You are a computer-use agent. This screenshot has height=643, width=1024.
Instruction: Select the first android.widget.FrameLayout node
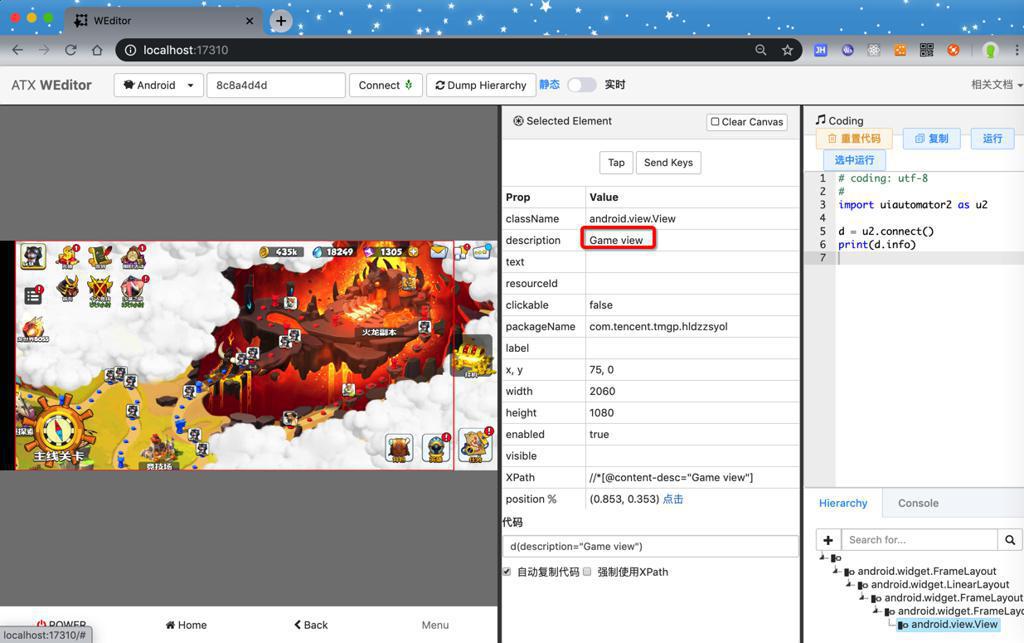927,571
